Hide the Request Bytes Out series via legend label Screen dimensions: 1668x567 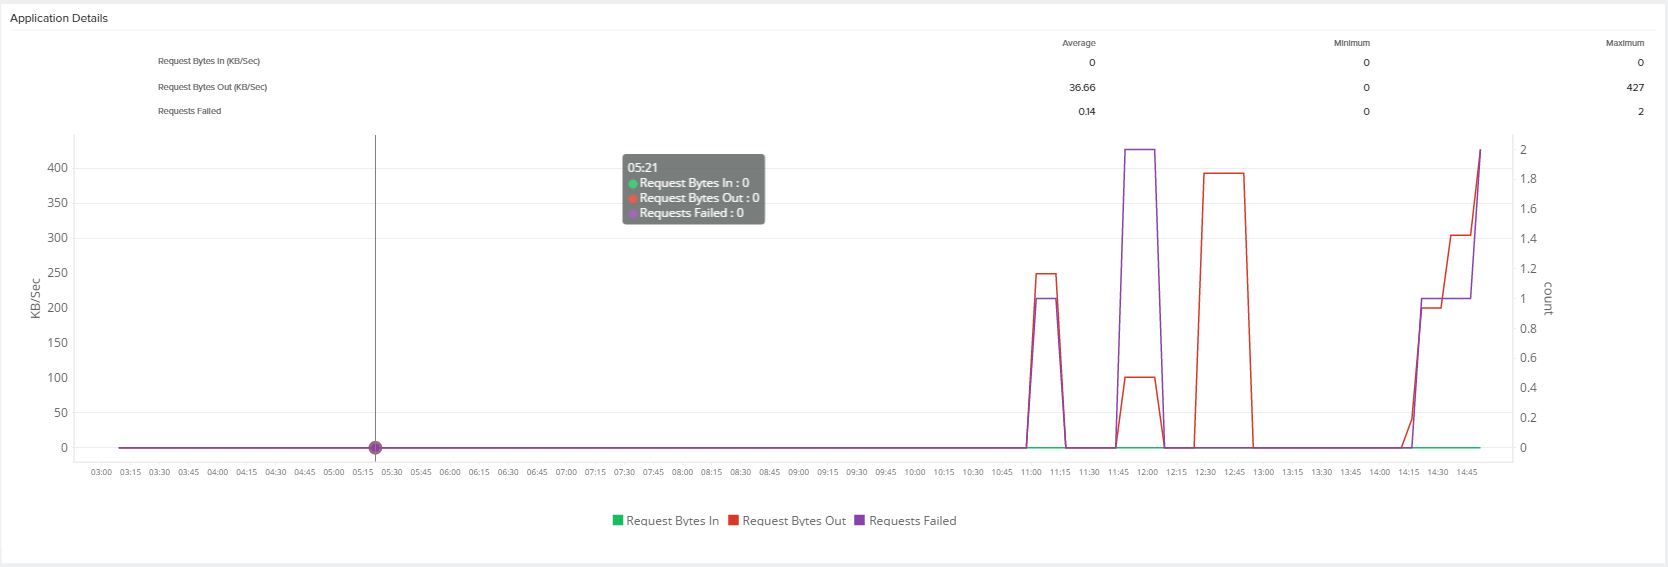[794, 521]
